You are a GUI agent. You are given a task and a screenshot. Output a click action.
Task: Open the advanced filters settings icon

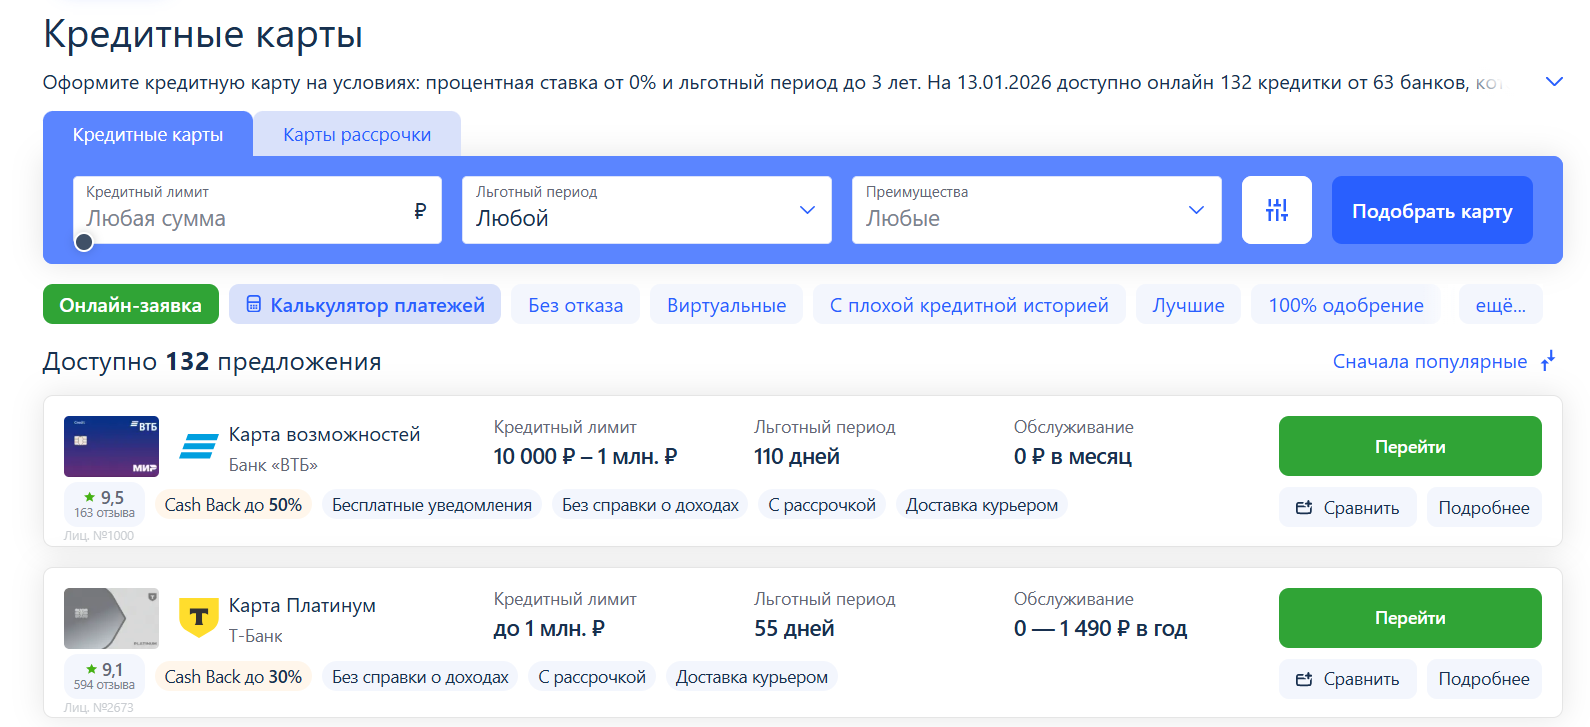1276,210
